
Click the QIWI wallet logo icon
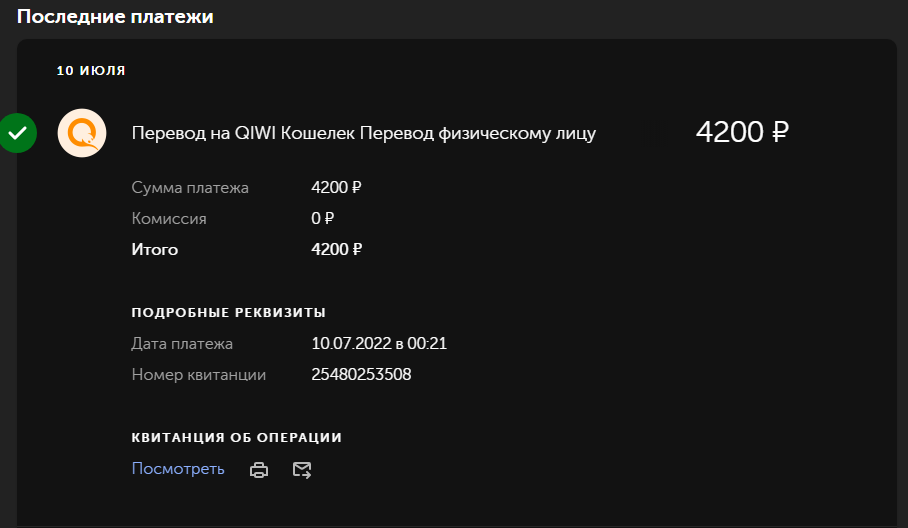82,133
